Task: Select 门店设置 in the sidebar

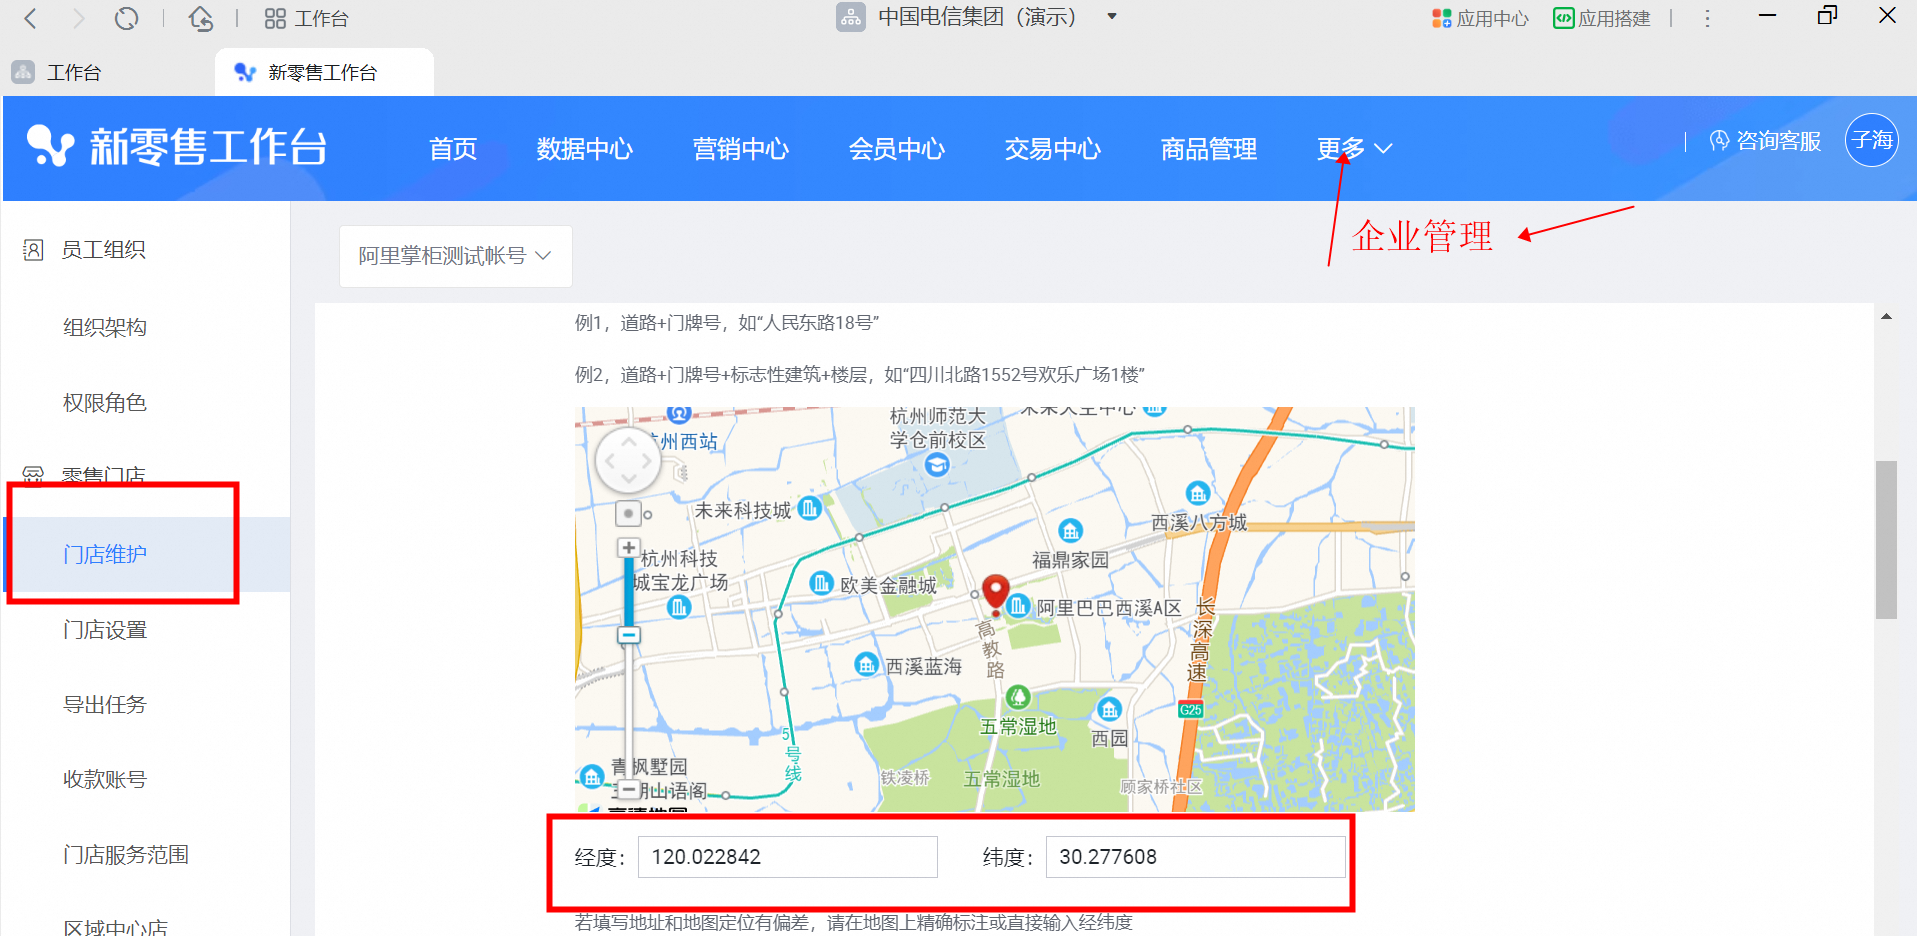Action: pyautogui.click(x=105, y=630)
